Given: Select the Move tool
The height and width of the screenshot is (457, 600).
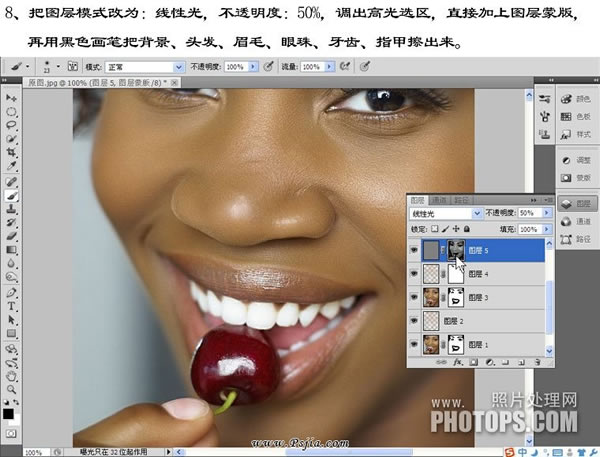Looking at the screenshot, I should (11, 98).
